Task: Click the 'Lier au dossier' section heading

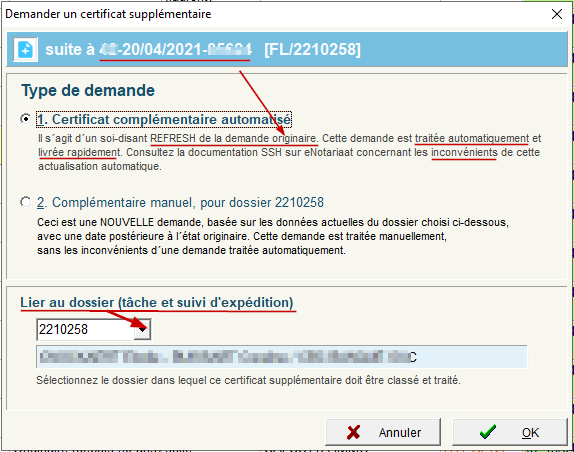Action: pos(157,303)
